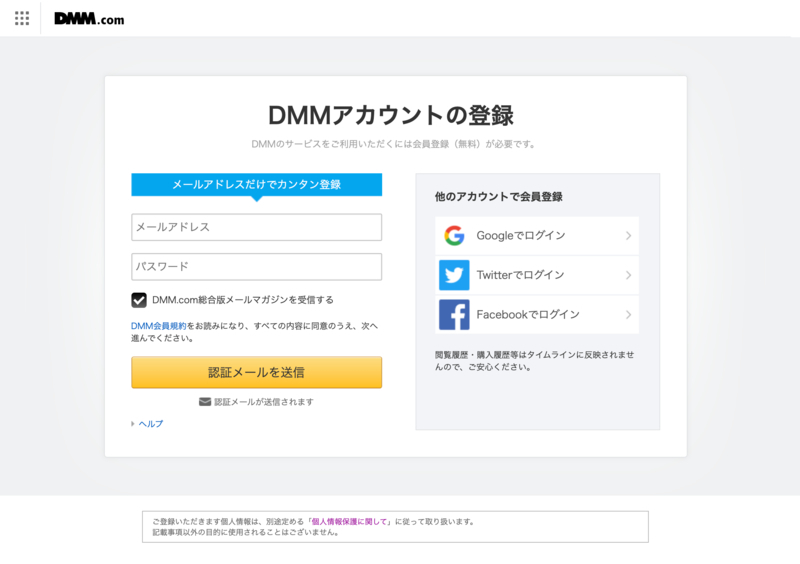This screenshot has width=800, height=564.
Task: Click the DMMアカウントの登録 heading
Action: [391, 115]
